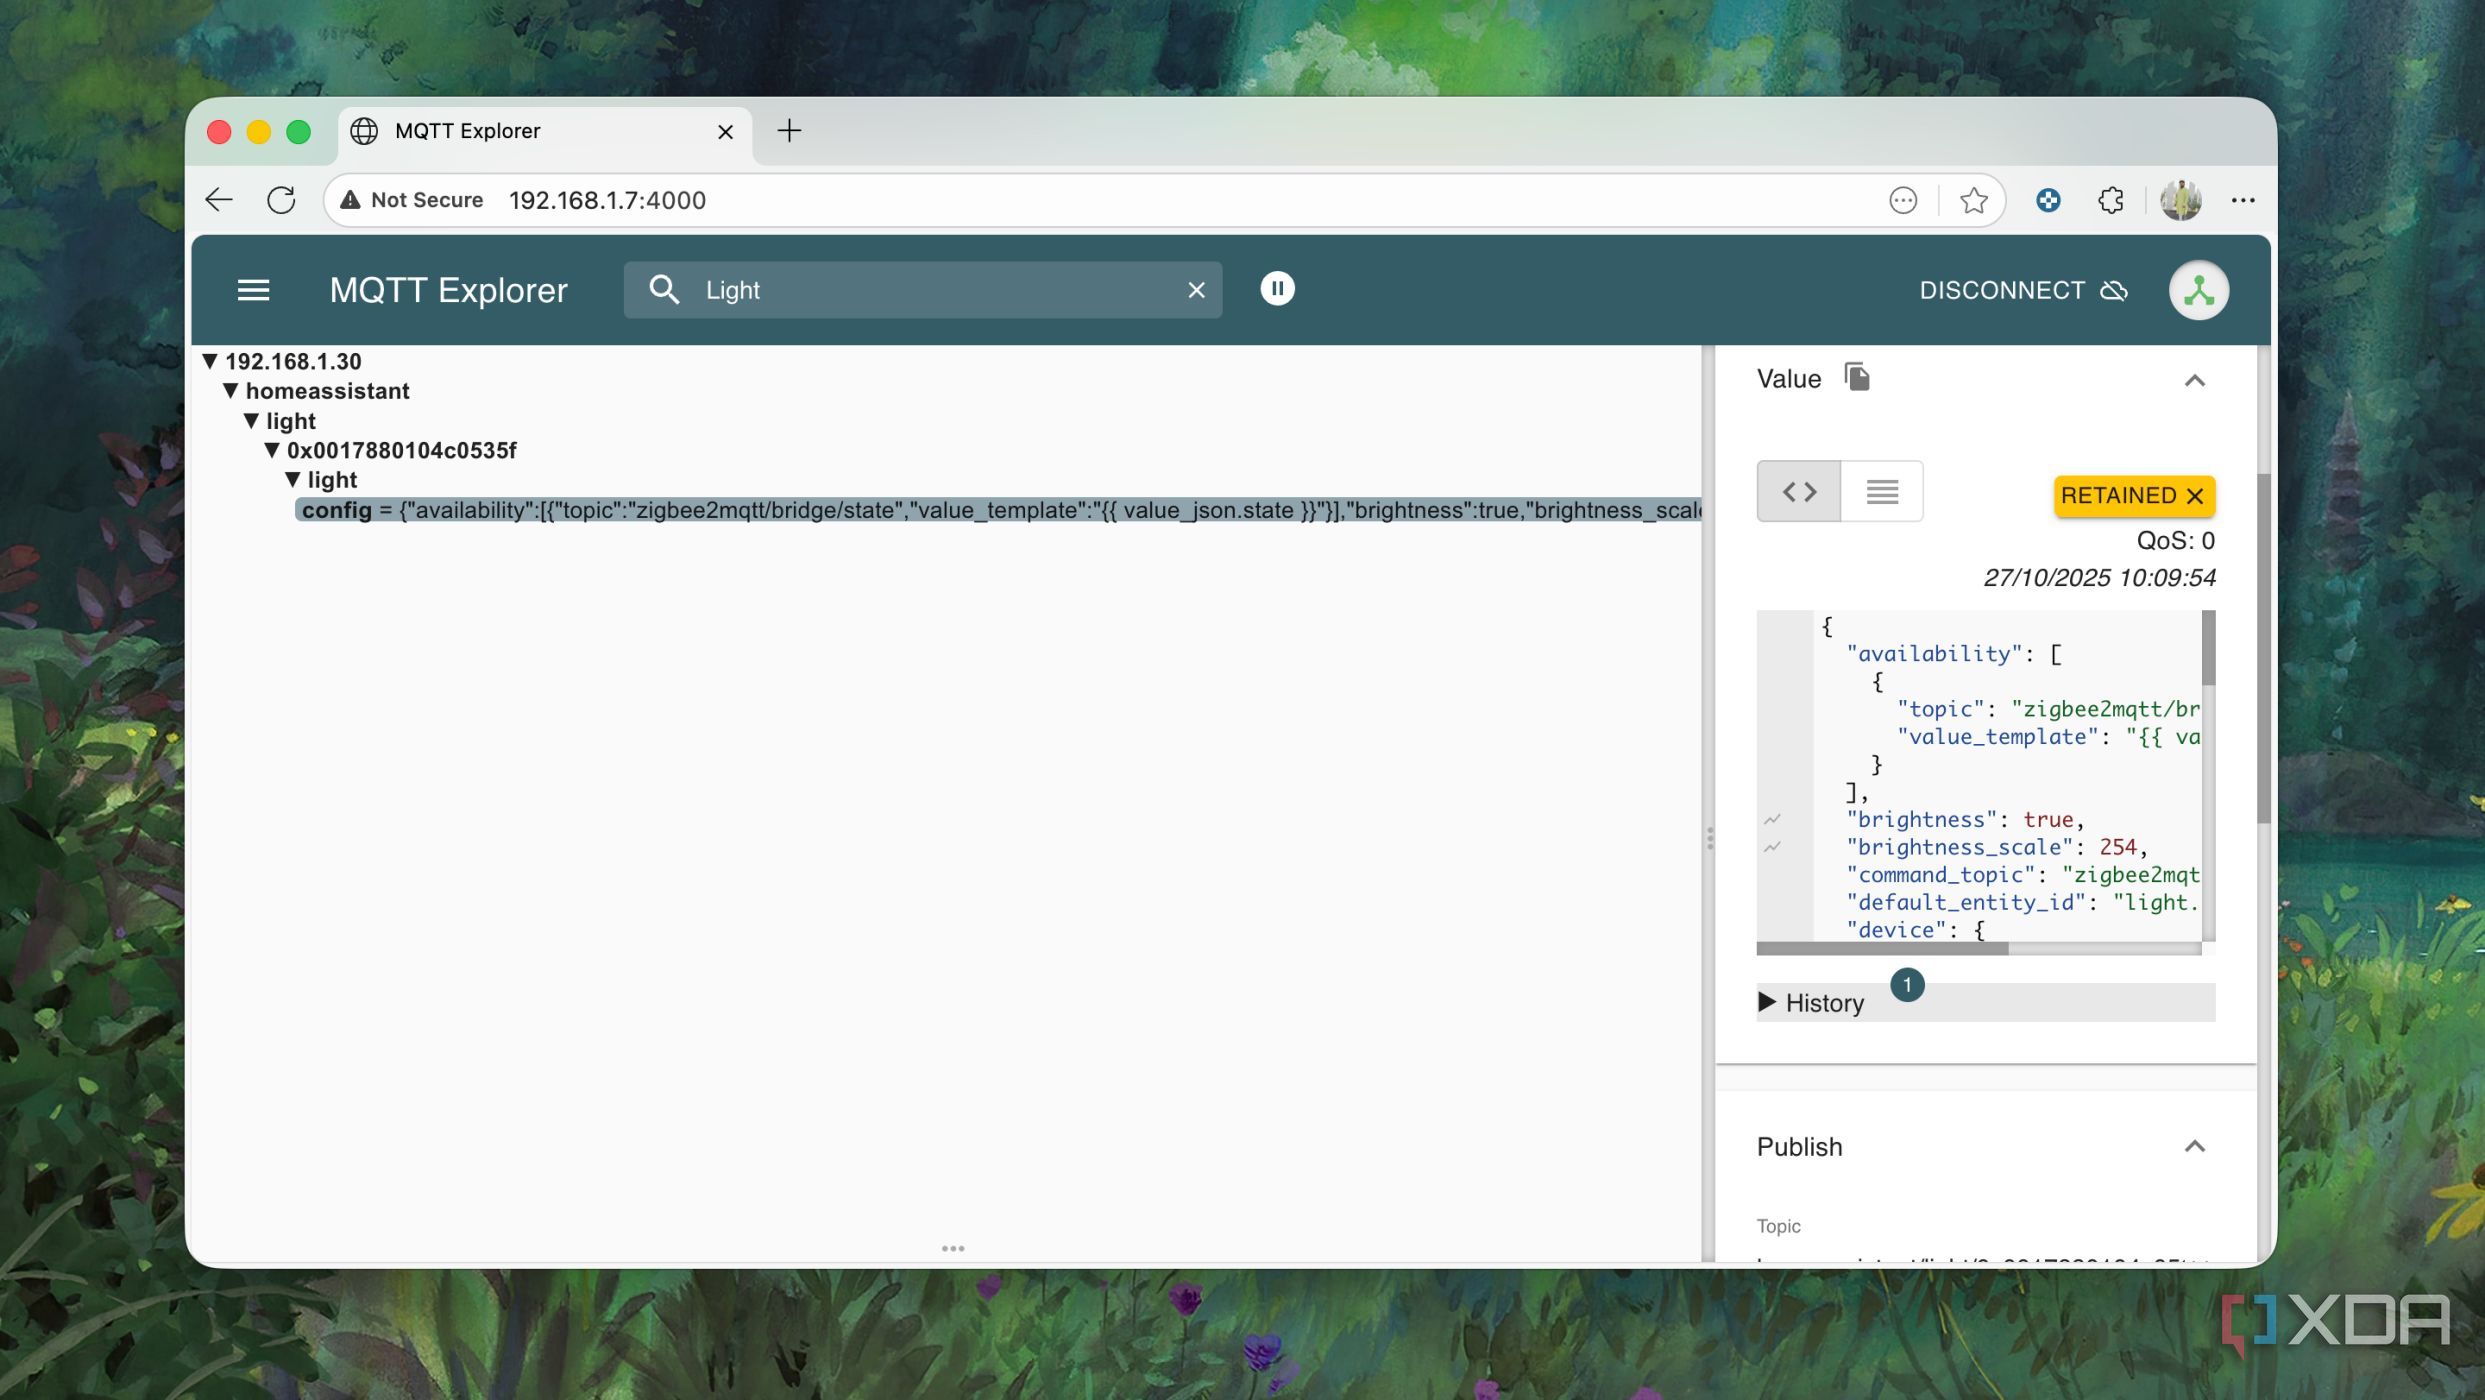Click the address bar chat bubble icon
Viewport: 2485px width, 1400px height.
coord(1903,200)
